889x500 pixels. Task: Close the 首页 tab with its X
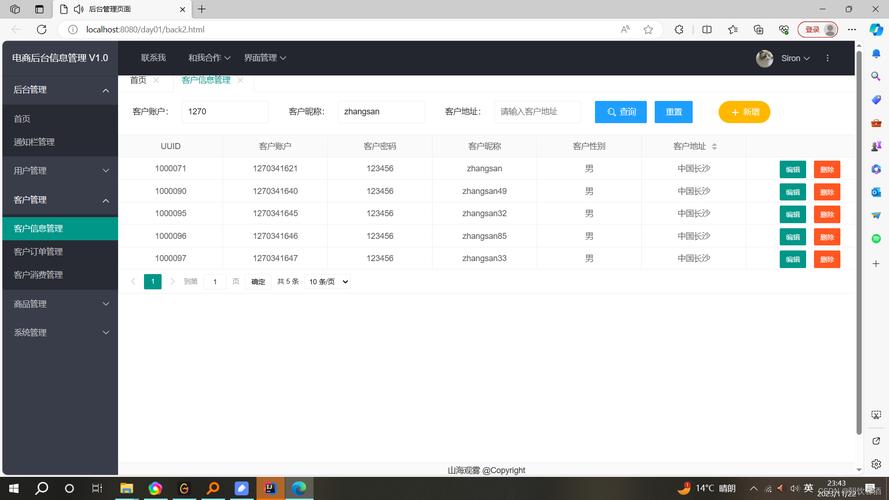pos(156,80)
